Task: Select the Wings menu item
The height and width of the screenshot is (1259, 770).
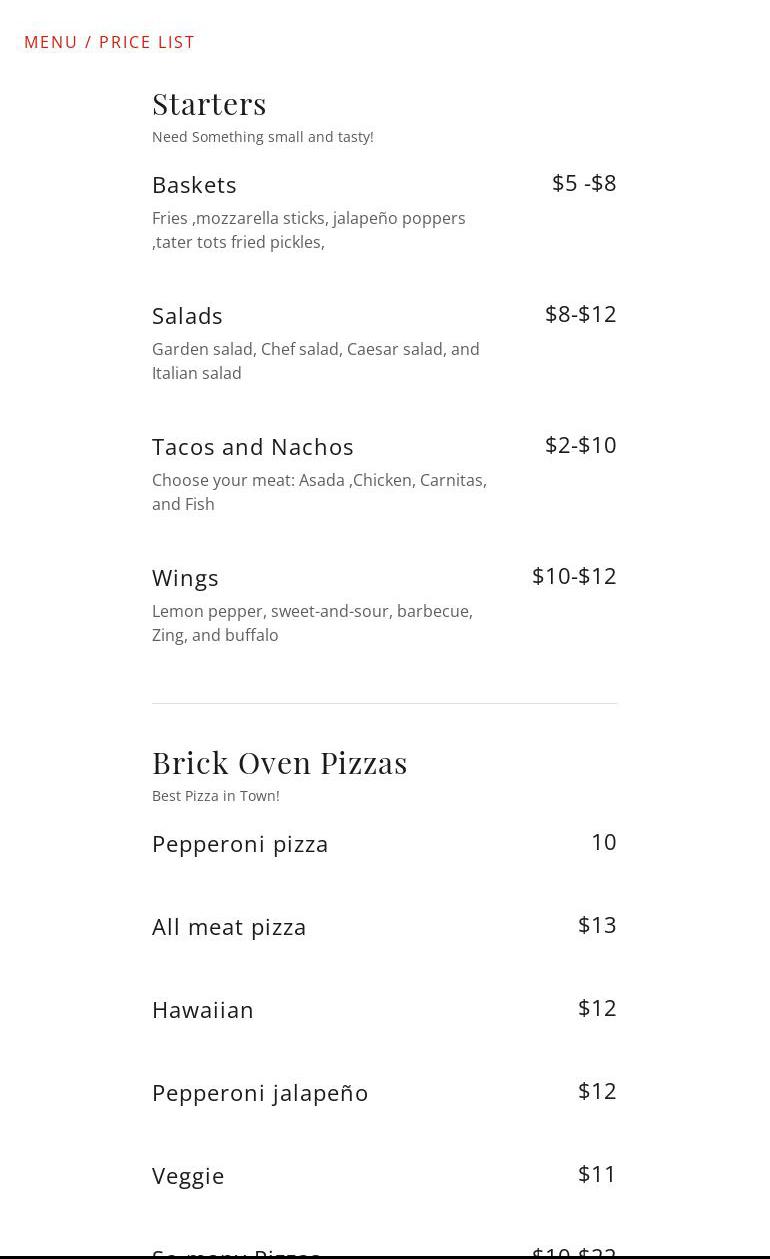Action: pos(185,578)
